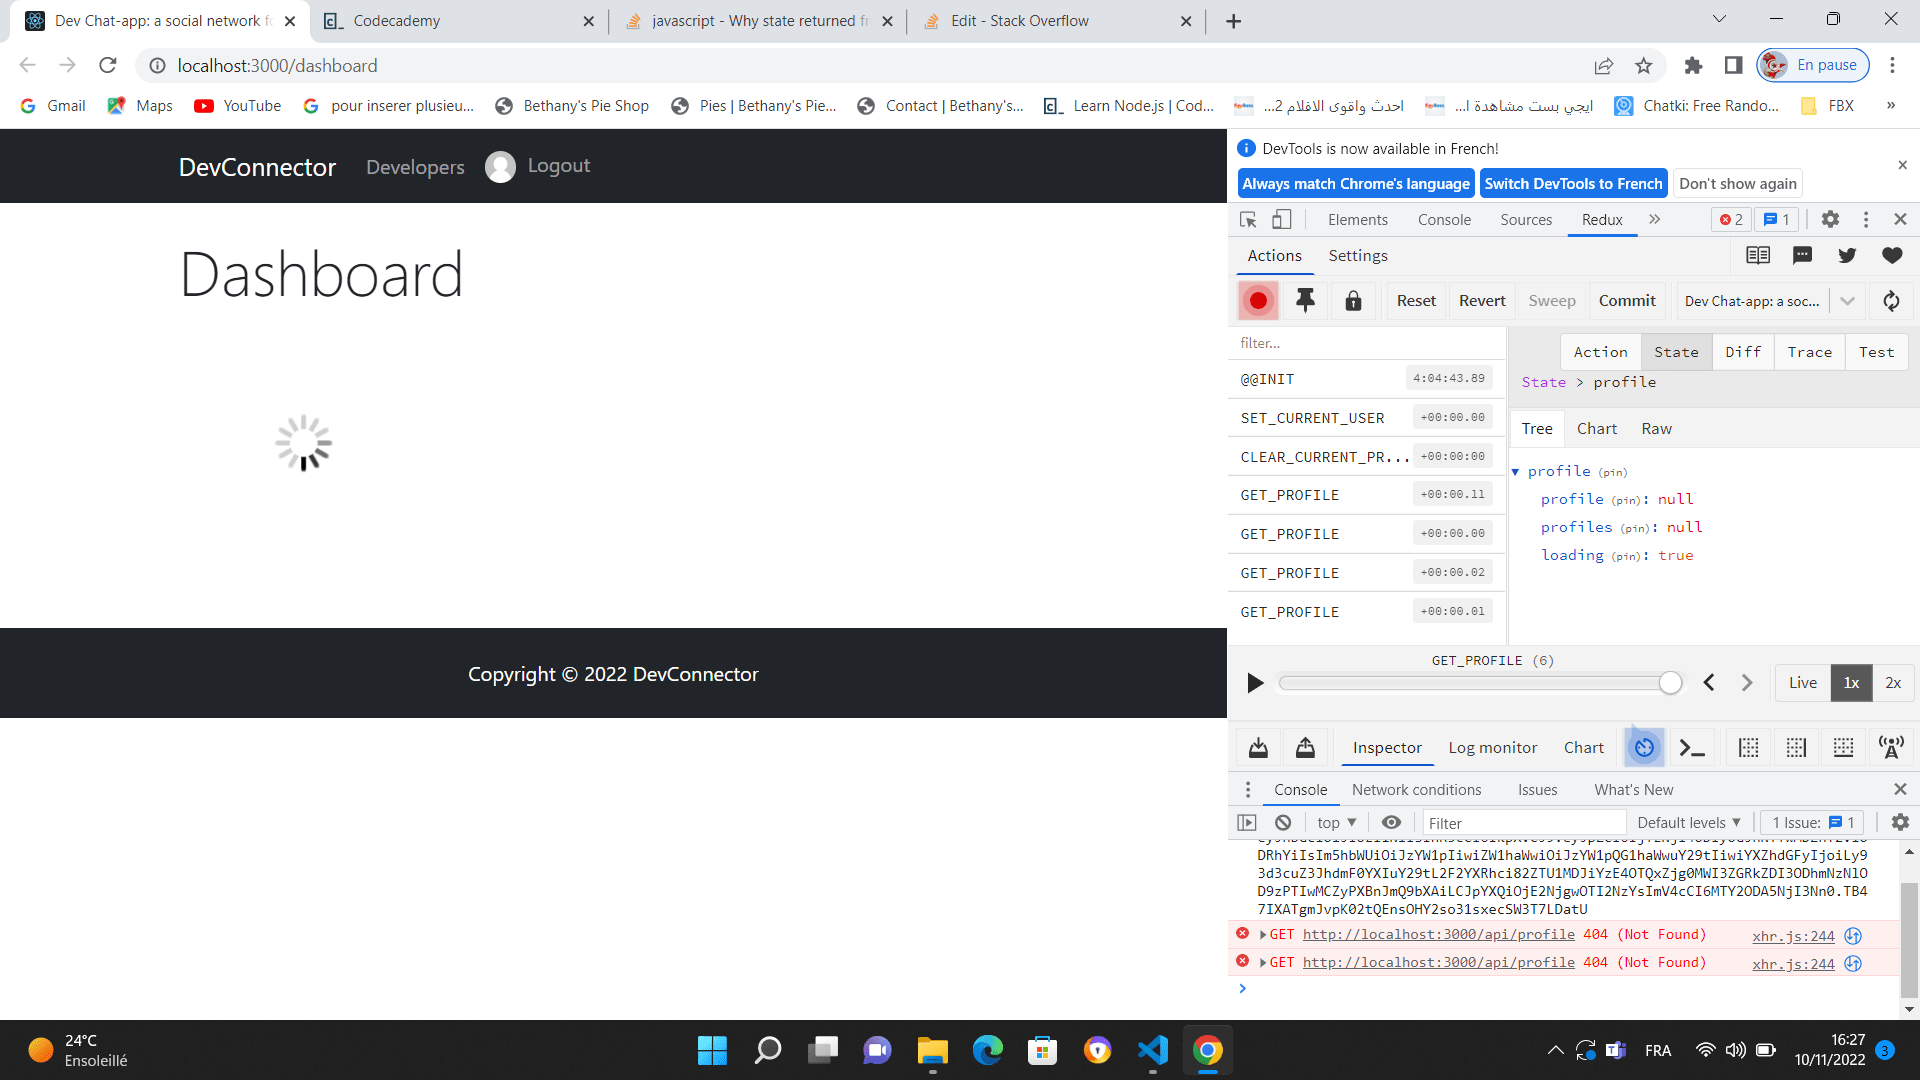
Task: Select the inspect element cursor icon
Action: [1246, 219]
